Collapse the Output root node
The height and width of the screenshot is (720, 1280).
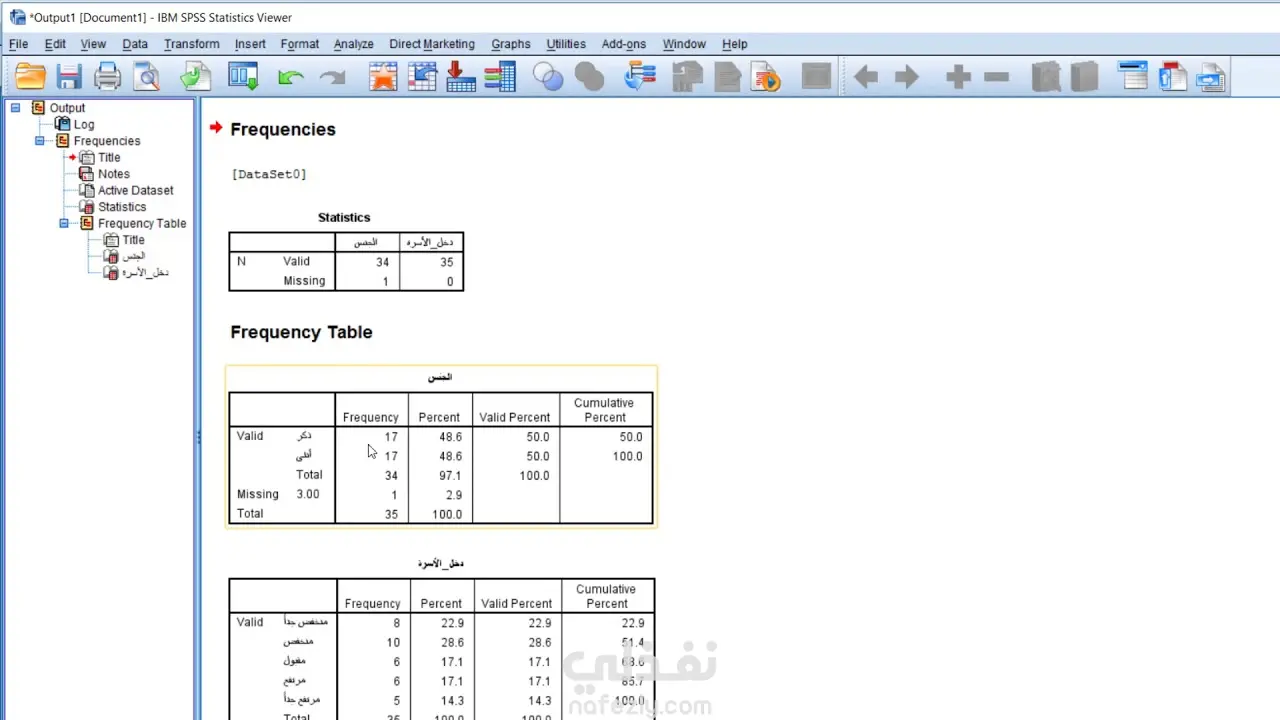[16, 108]
